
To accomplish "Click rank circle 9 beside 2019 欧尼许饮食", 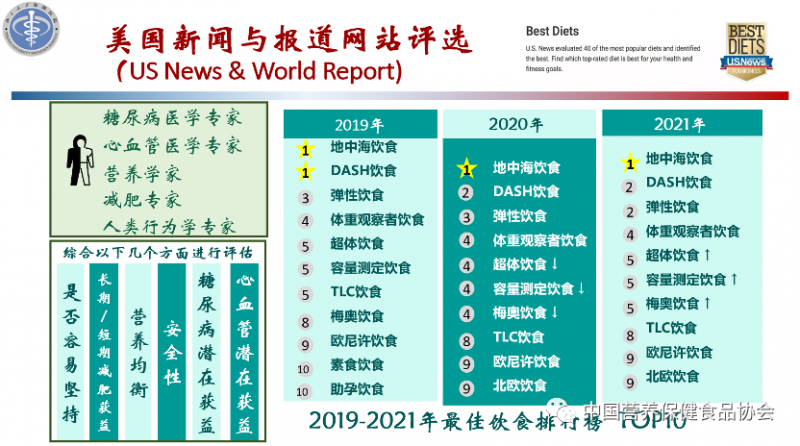I will (x=305, y=345).
